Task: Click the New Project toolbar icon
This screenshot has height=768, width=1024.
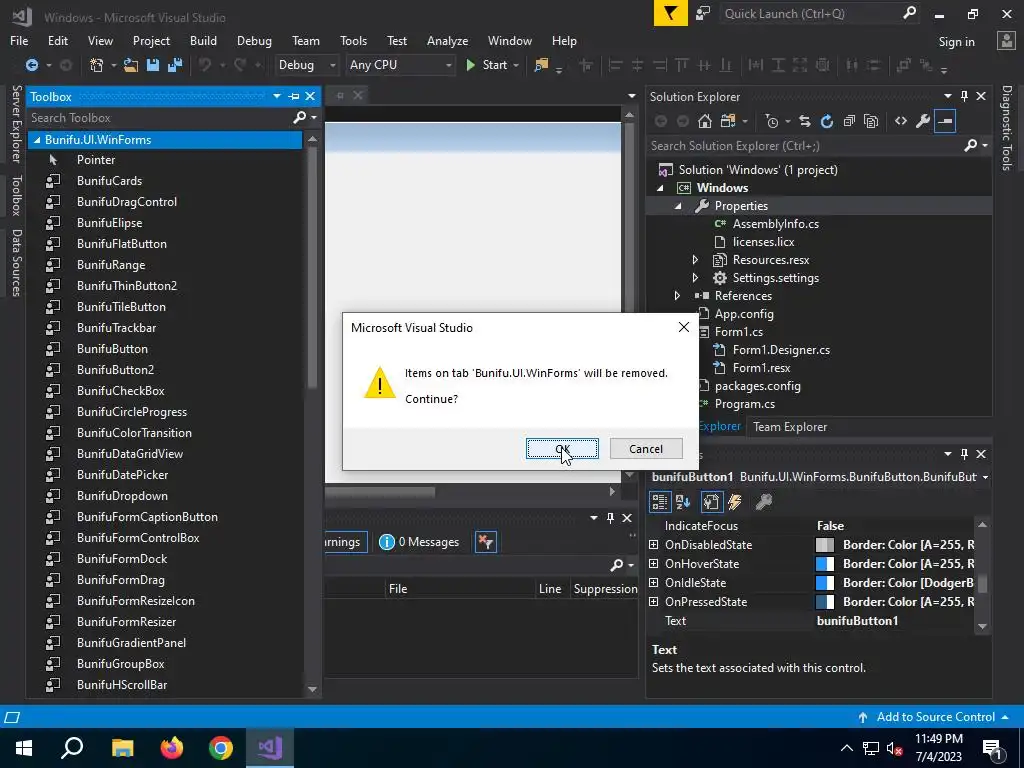Action: point(97,65)
